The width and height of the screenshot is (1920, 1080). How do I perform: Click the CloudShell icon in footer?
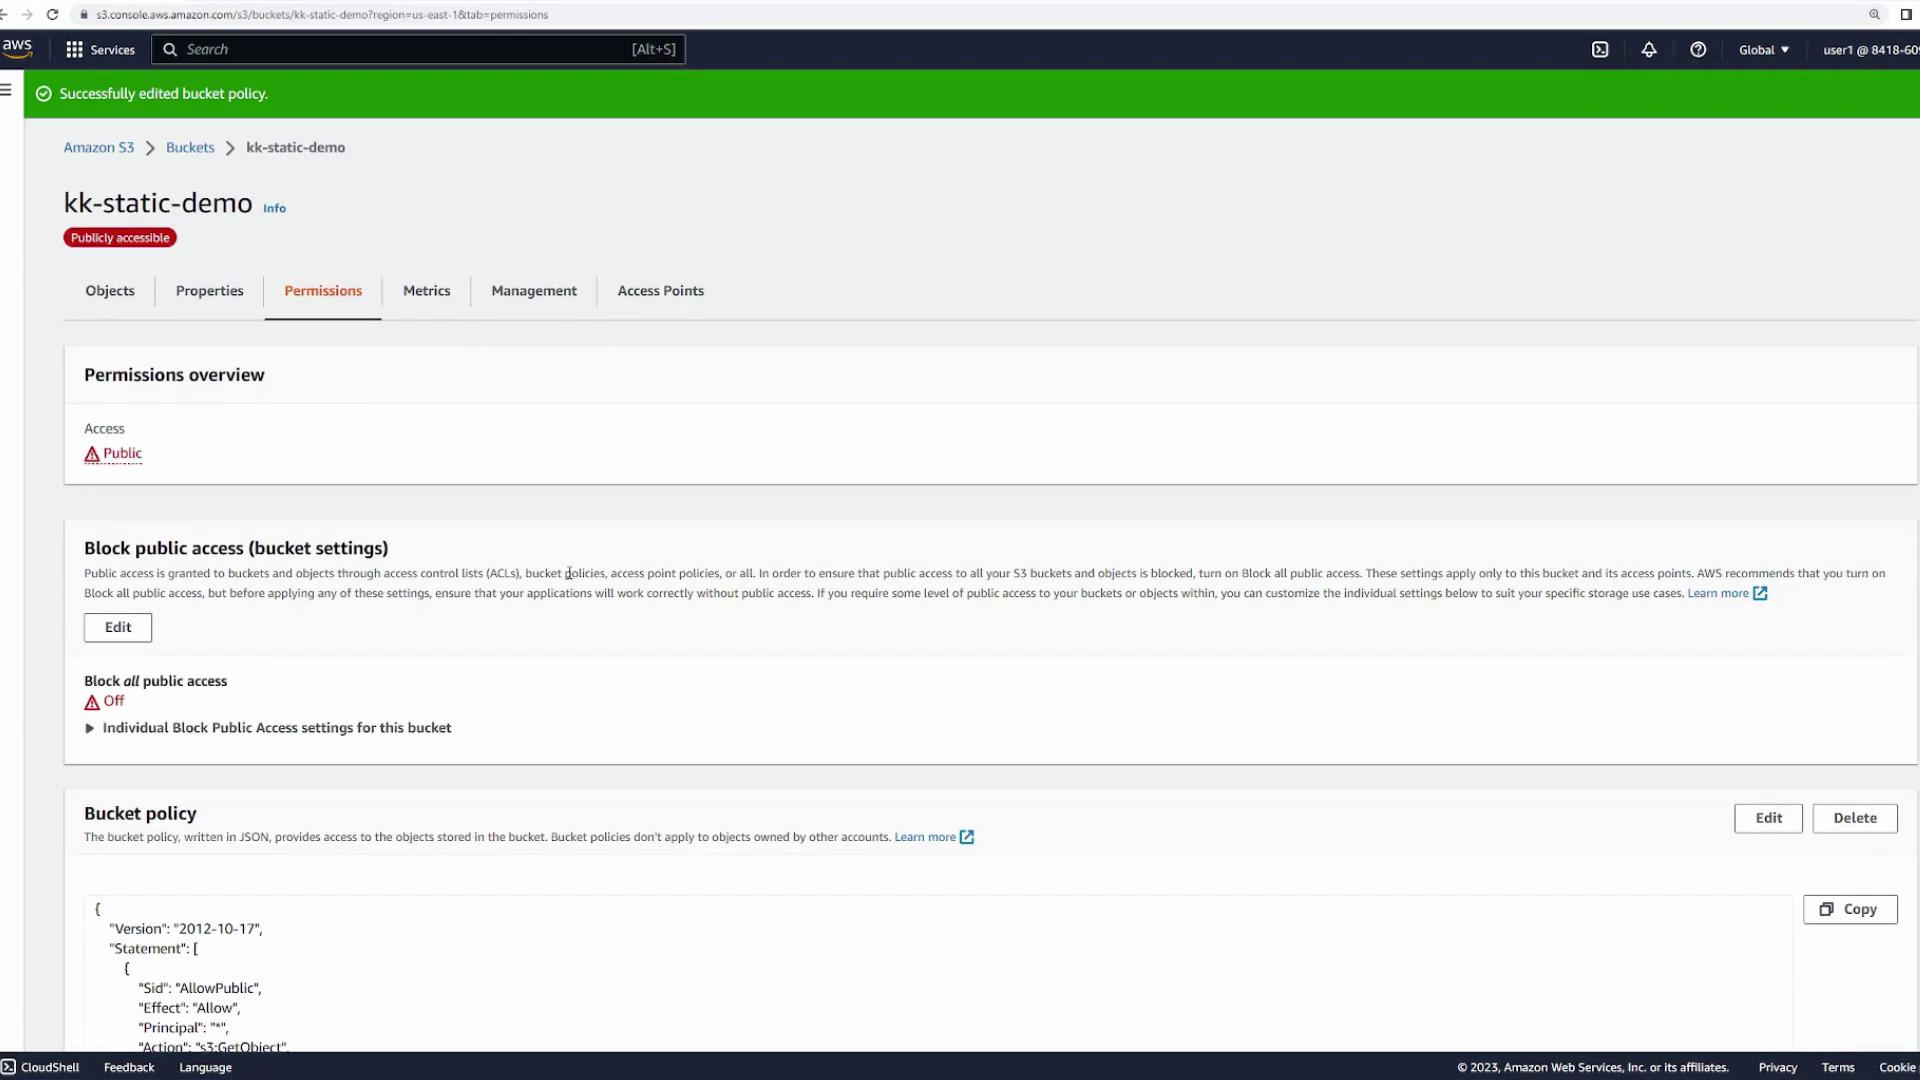(x=9, y=1067)
